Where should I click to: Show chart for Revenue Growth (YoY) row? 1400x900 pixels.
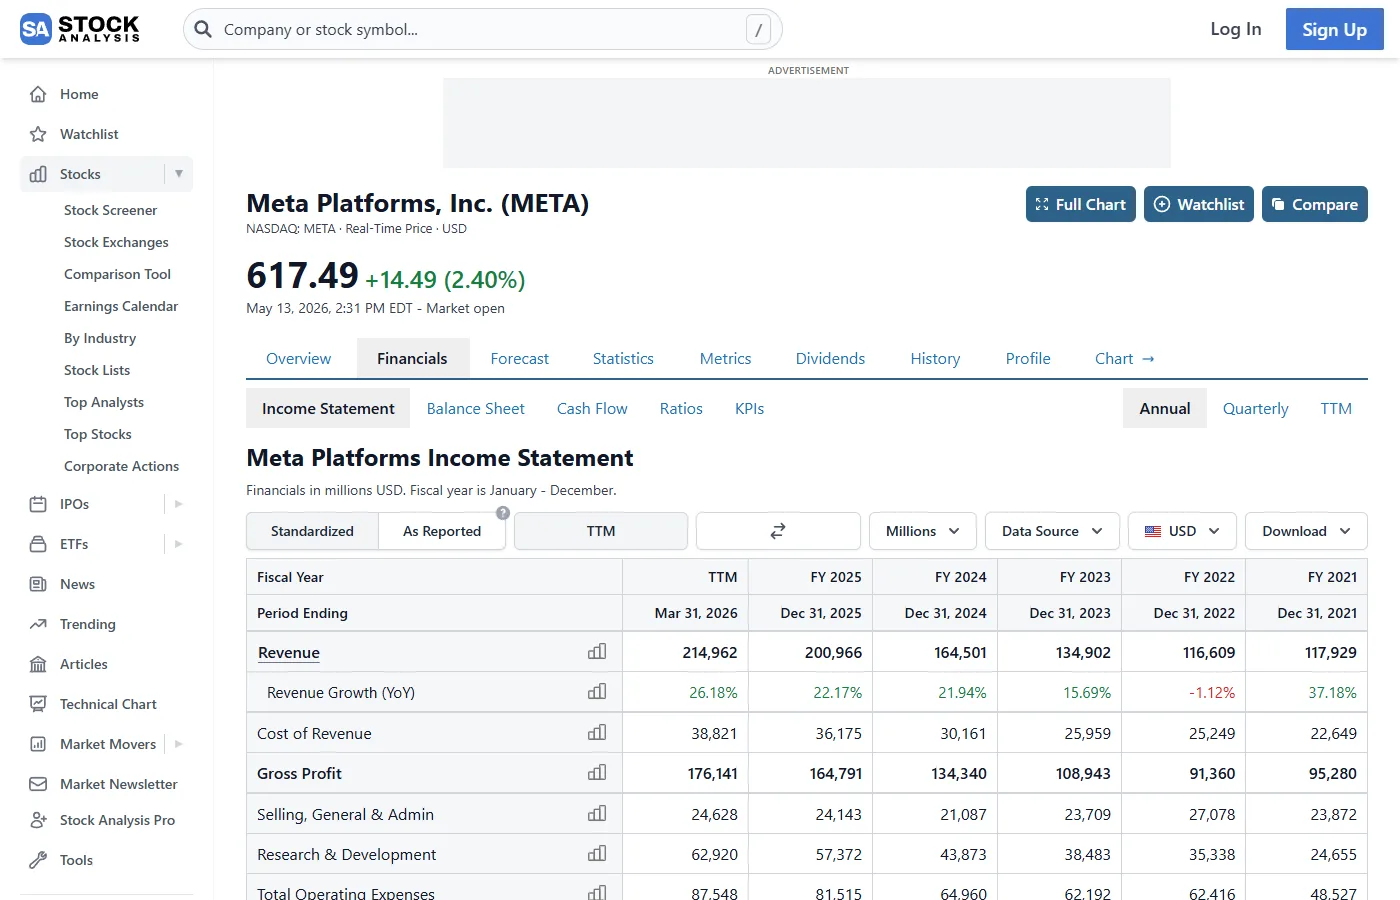tap(597, 692)
